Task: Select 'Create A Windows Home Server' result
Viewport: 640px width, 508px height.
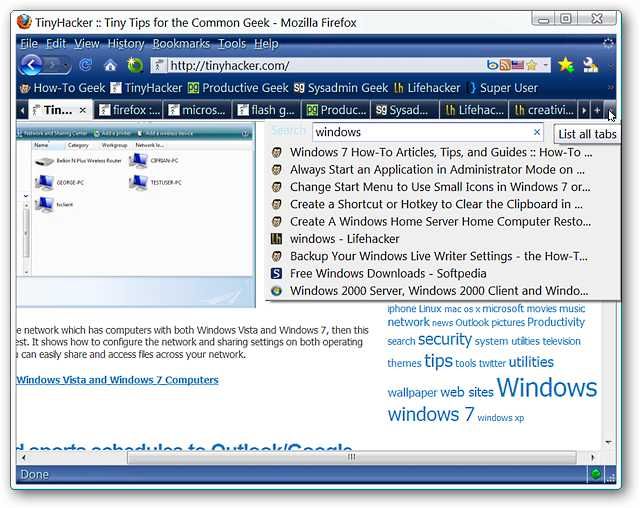Action: coord(442,222)
